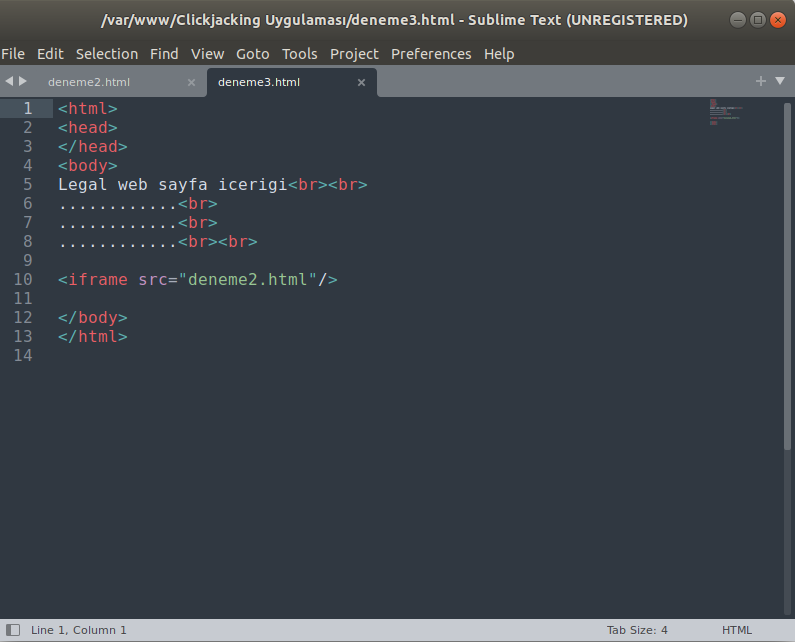
Task: Place cursor in the closing html tag
Action: click(93, 337)
